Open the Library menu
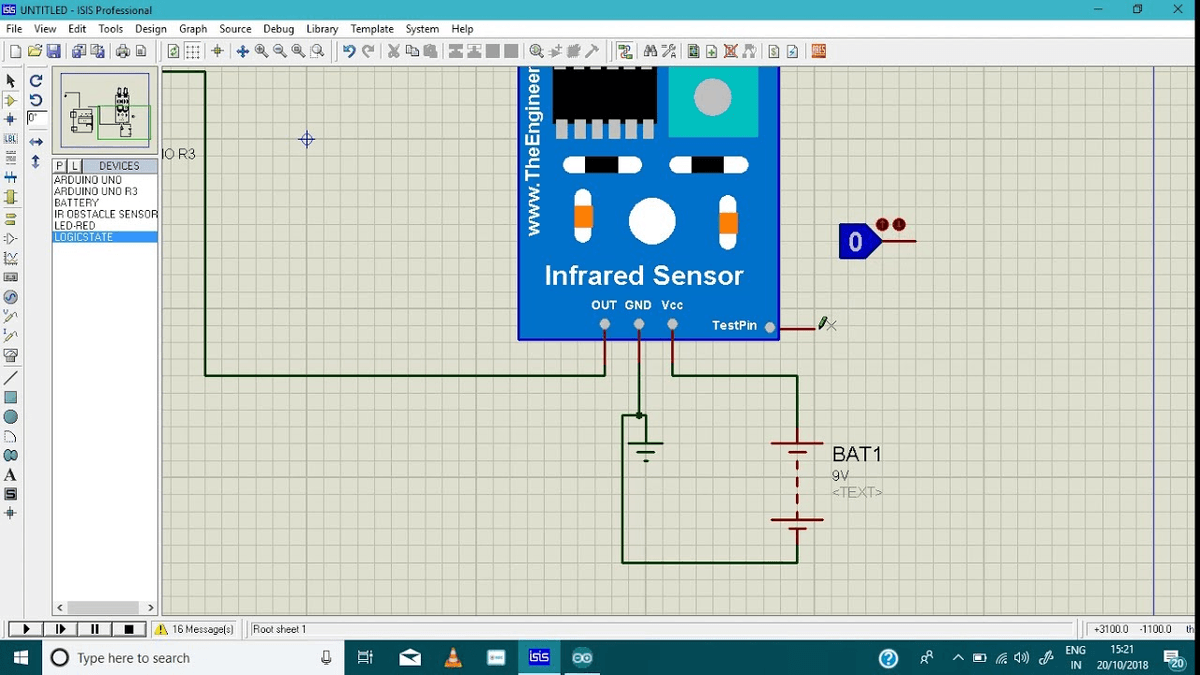Screen dimensions: 1200x675 (322, 29)
